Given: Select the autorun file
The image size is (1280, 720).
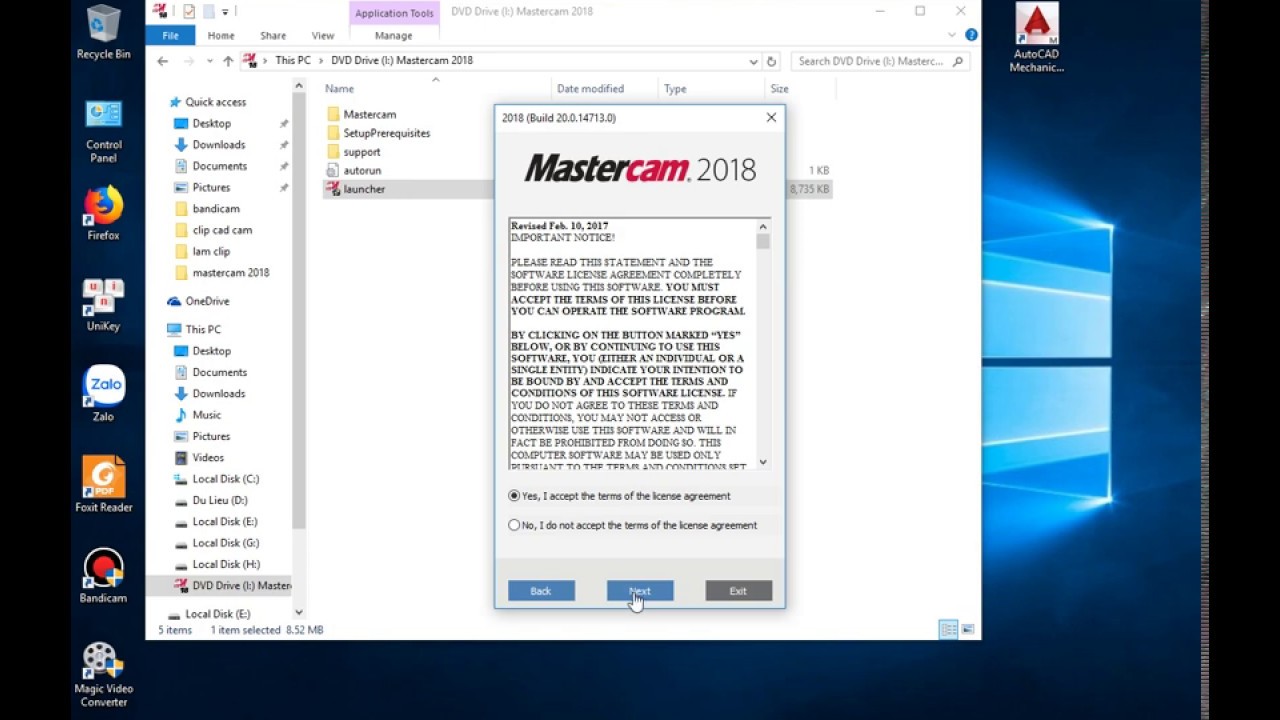Looking at the screenshot, I should (353, 171).
